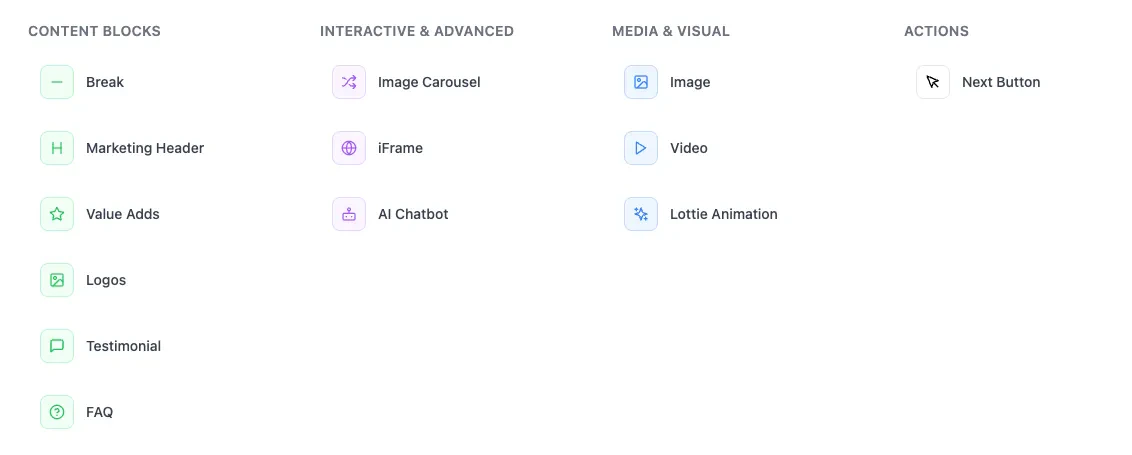Select the Break label
The width and height of the screenshot is (1132, 455).
[x=105, y=82]
